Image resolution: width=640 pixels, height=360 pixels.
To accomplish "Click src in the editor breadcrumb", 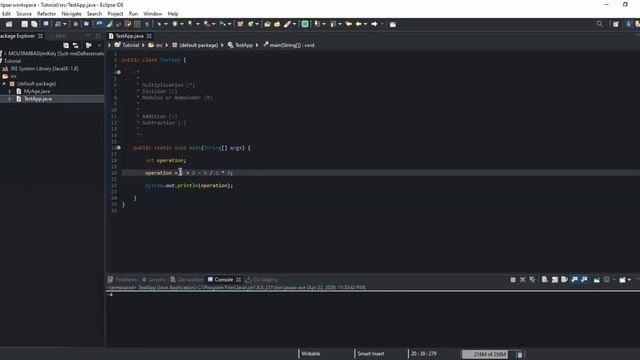I will (156, 45).
